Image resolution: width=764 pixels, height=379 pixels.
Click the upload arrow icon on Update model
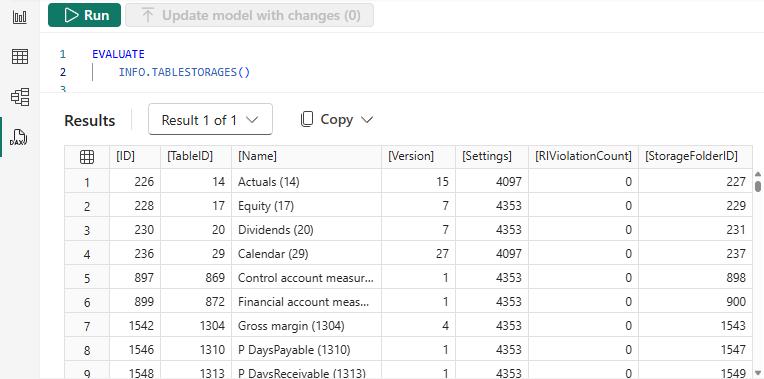point(148,15)
